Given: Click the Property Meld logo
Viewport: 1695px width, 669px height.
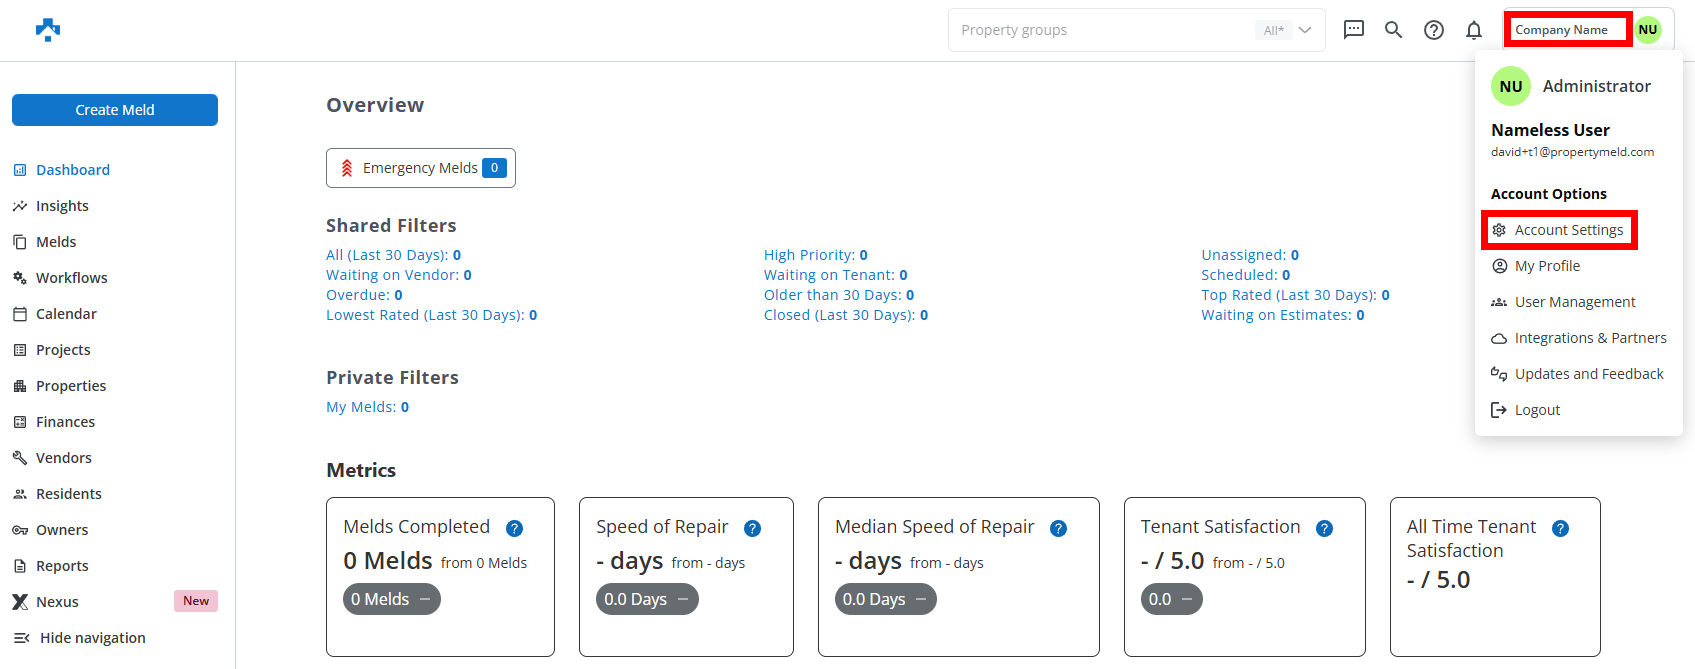Looking at the screenshot, I should click(48, 30).
